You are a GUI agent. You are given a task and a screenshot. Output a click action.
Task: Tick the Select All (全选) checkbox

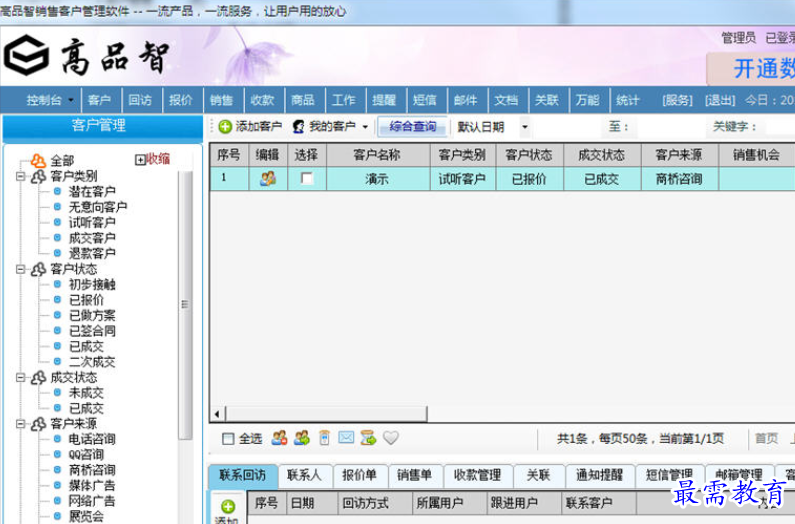(x=228, y=438)
